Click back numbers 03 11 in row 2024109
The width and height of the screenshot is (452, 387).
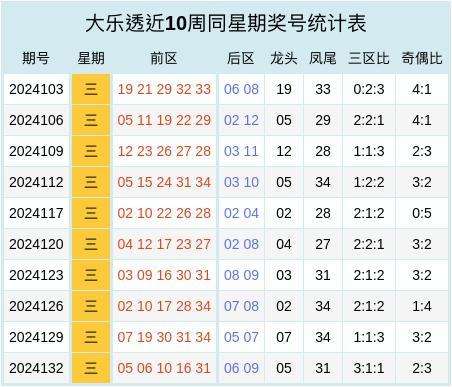[241, 151]
